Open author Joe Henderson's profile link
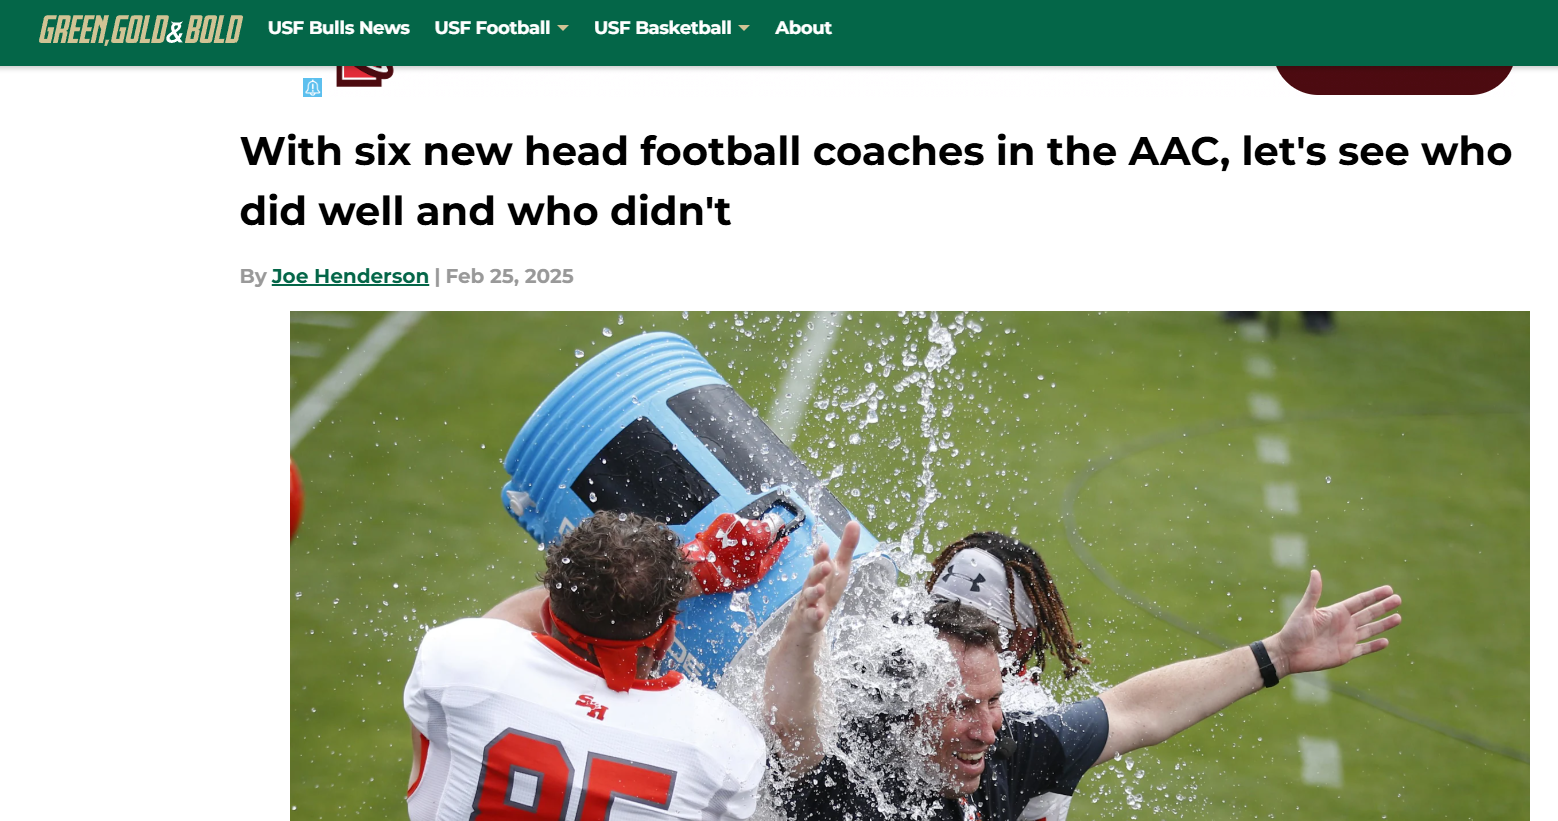Screen dimensions: 1558x821 (350, 276)
